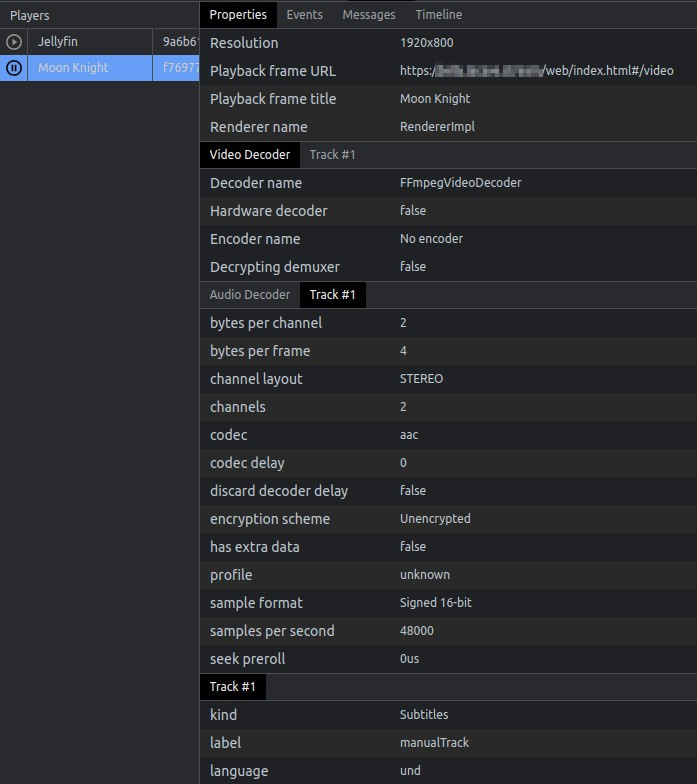Switch to the Events tab
This screenshot has width=697, height=784.
(304, 14)
